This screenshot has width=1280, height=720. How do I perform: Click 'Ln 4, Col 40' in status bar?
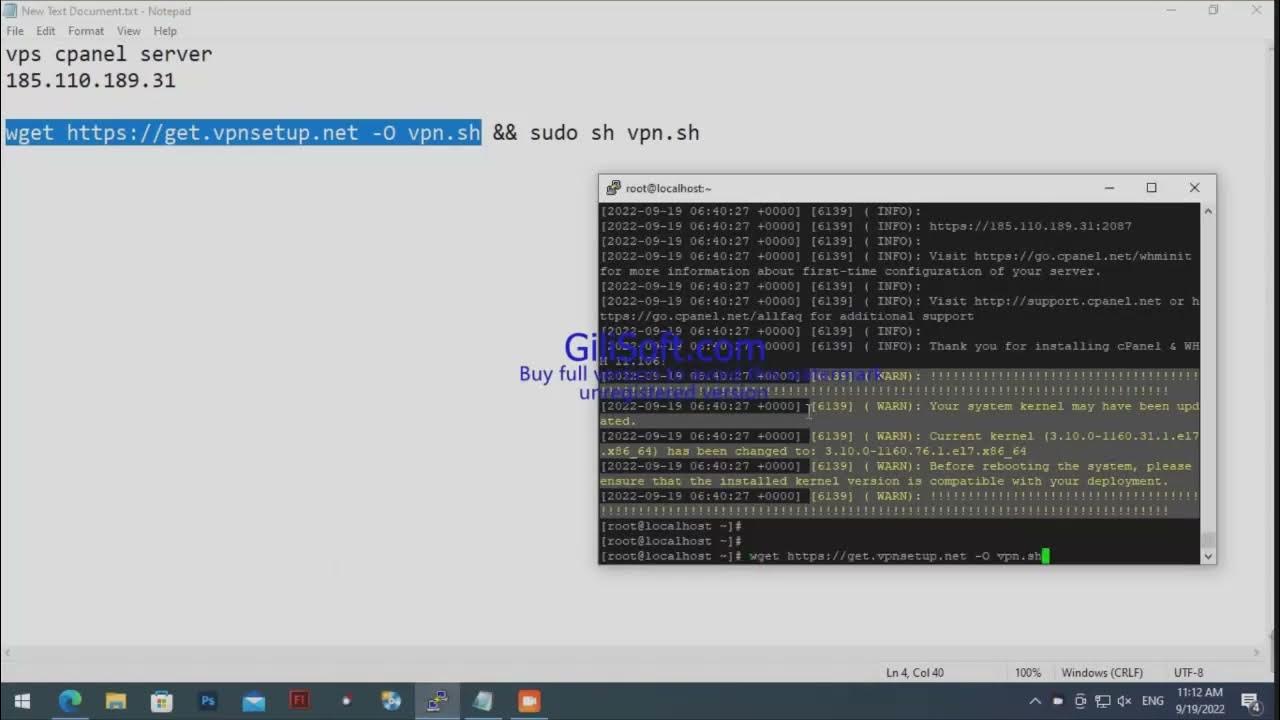click(x=915, y=673)
